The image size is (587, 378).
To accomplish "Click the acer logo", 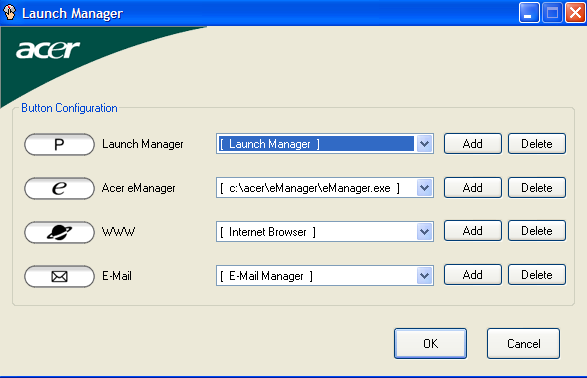I will pos(48,50).
